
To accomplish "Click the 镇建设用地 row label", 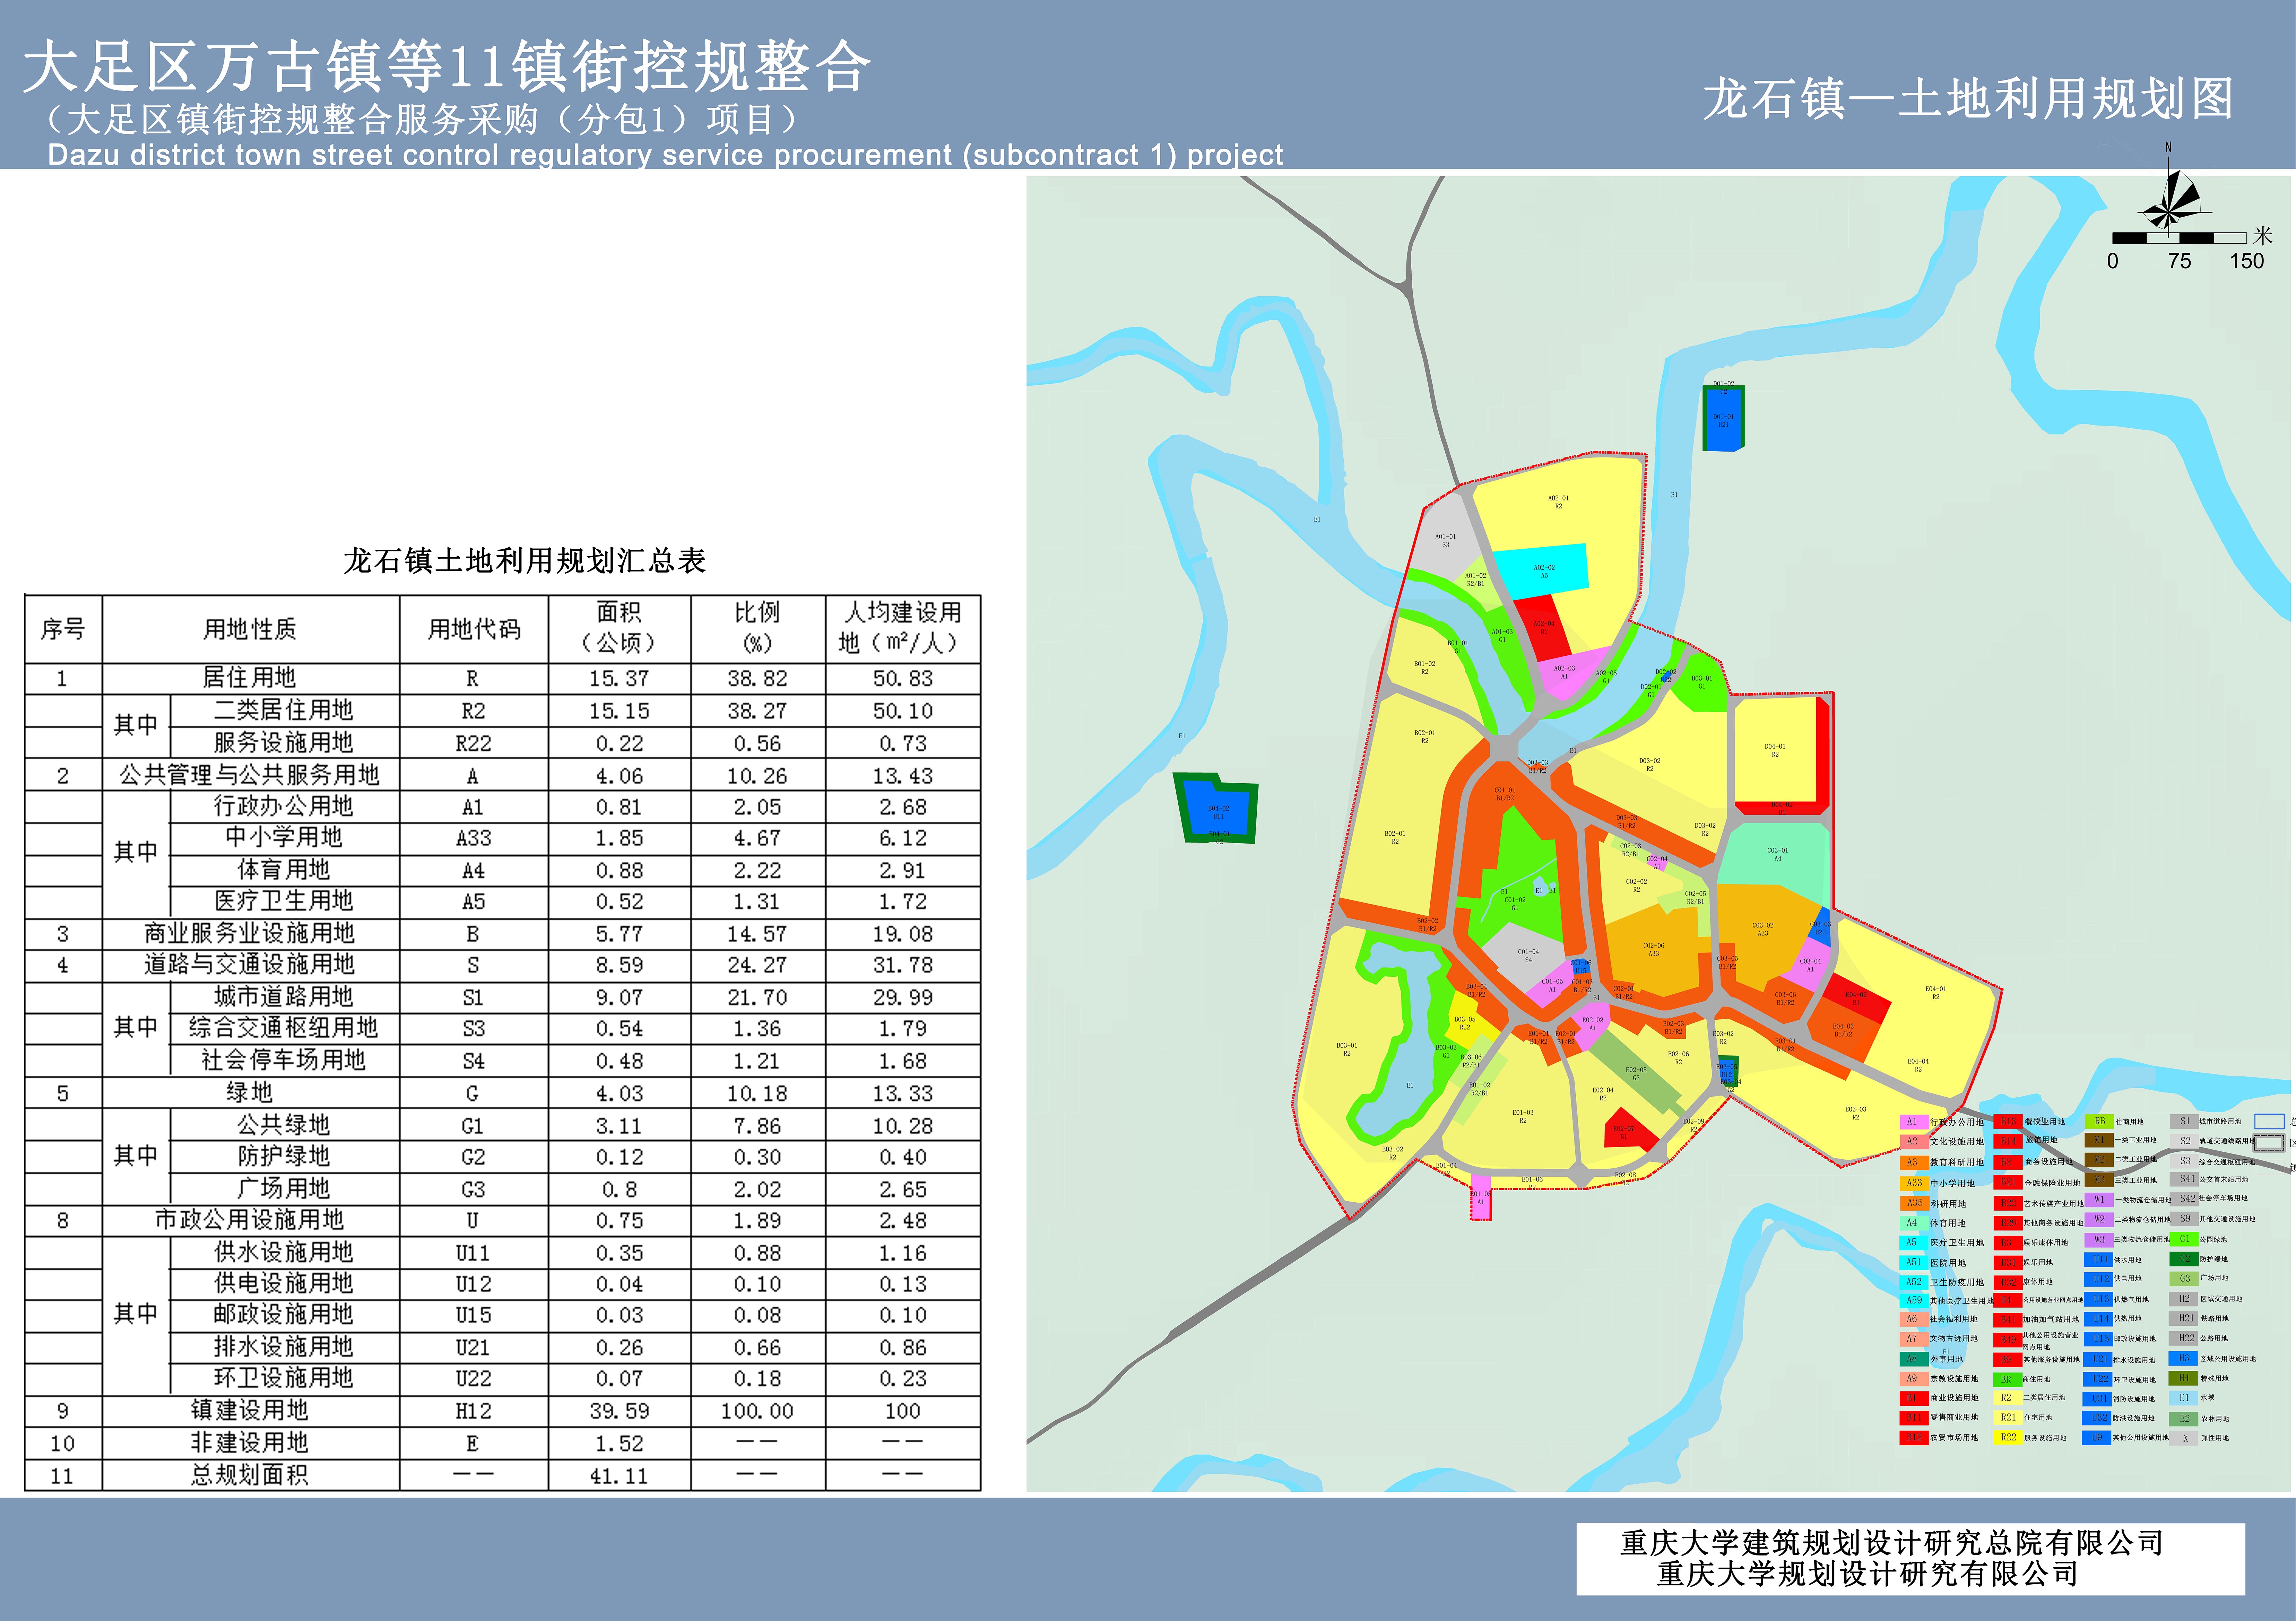I will 250,1411.
